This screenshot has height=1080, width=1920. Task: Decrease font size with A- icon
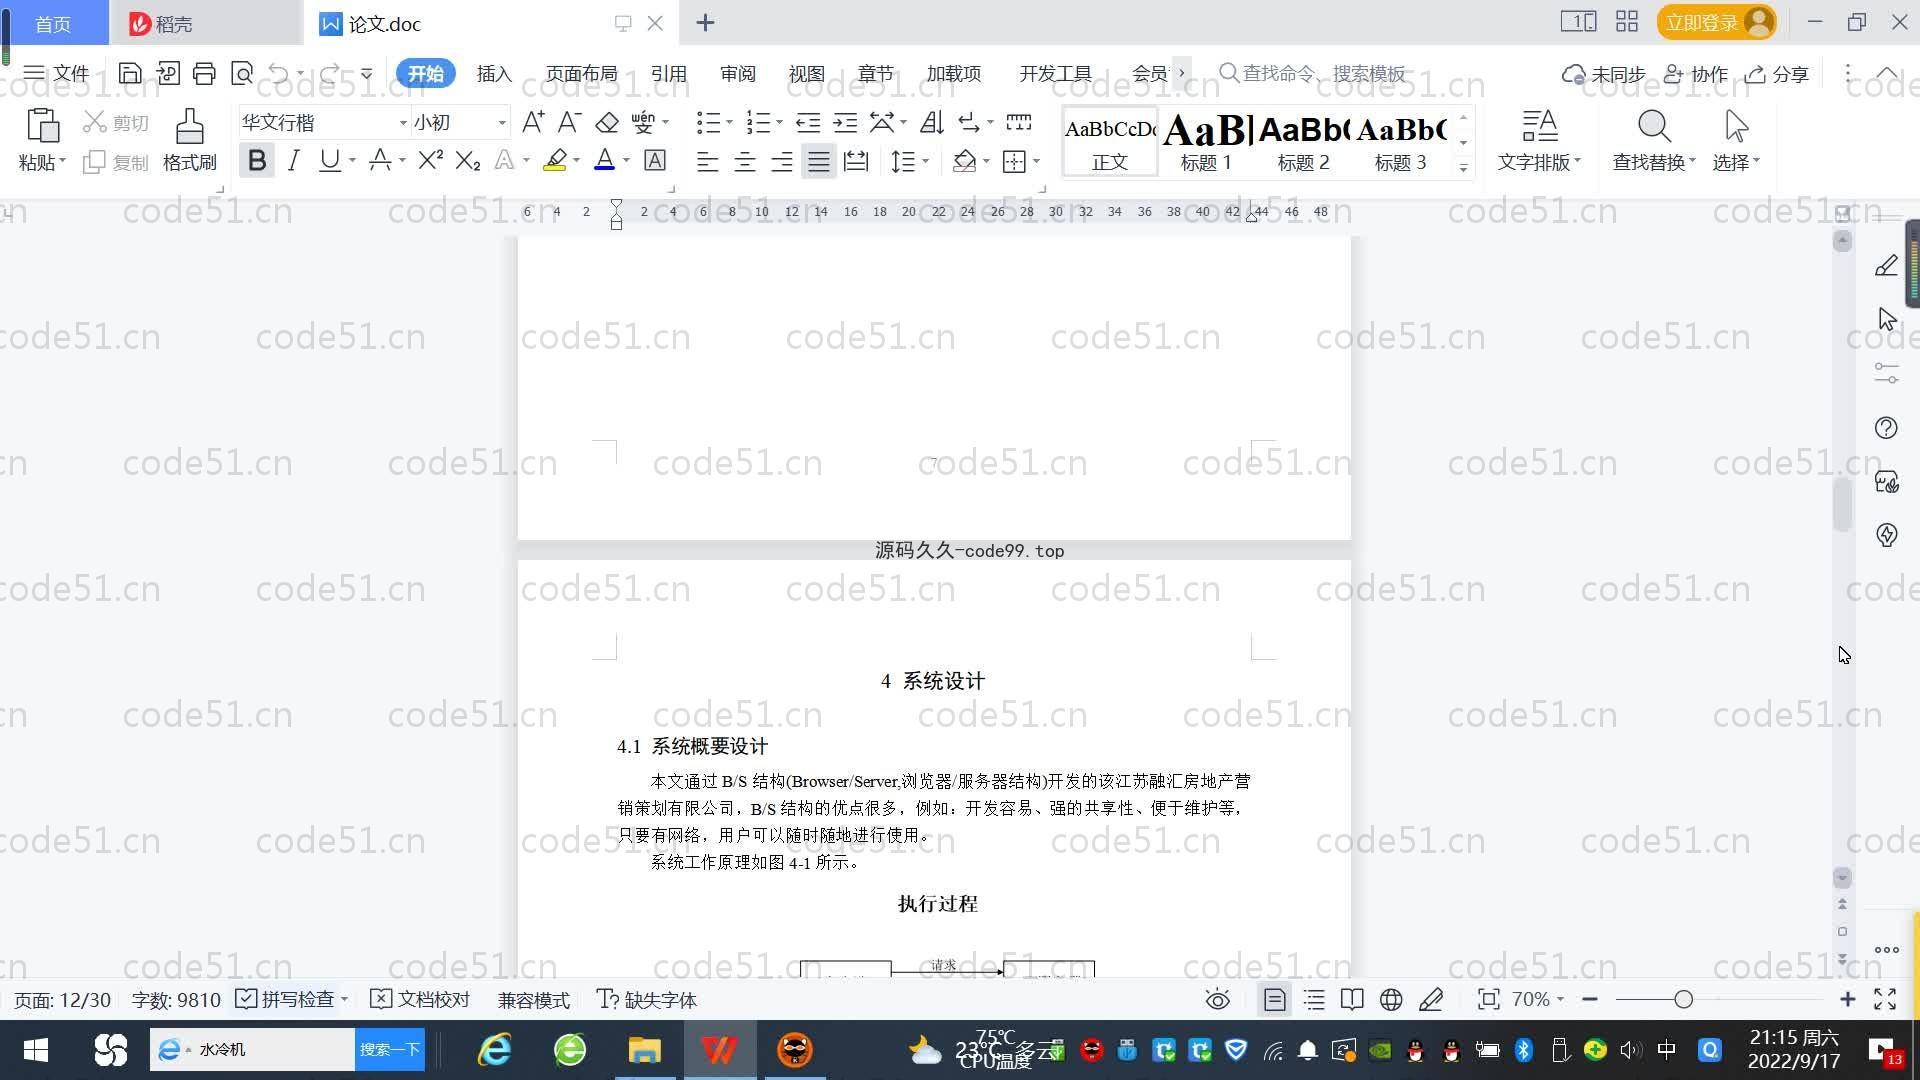pos(569,122)
